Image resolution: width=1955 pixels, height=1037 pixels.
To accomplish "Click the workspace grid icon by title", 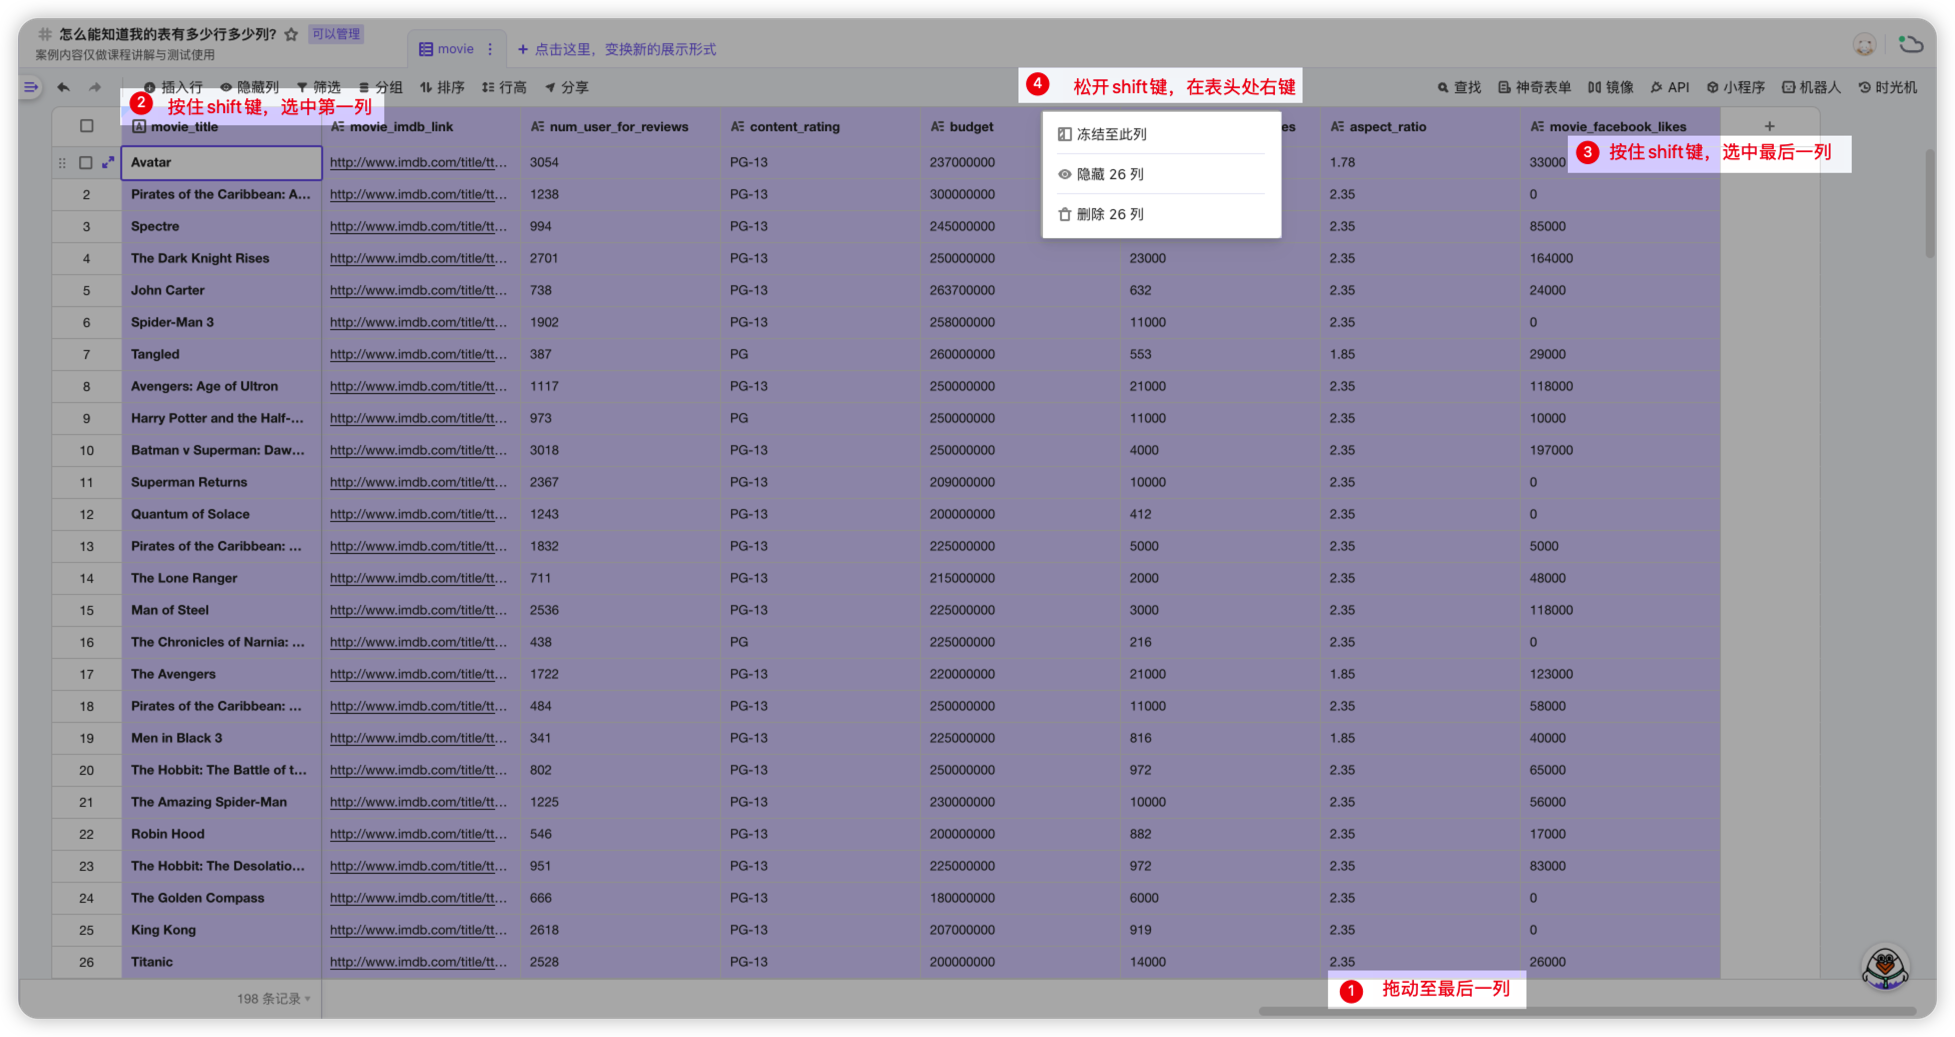I will tap(45, 34).
